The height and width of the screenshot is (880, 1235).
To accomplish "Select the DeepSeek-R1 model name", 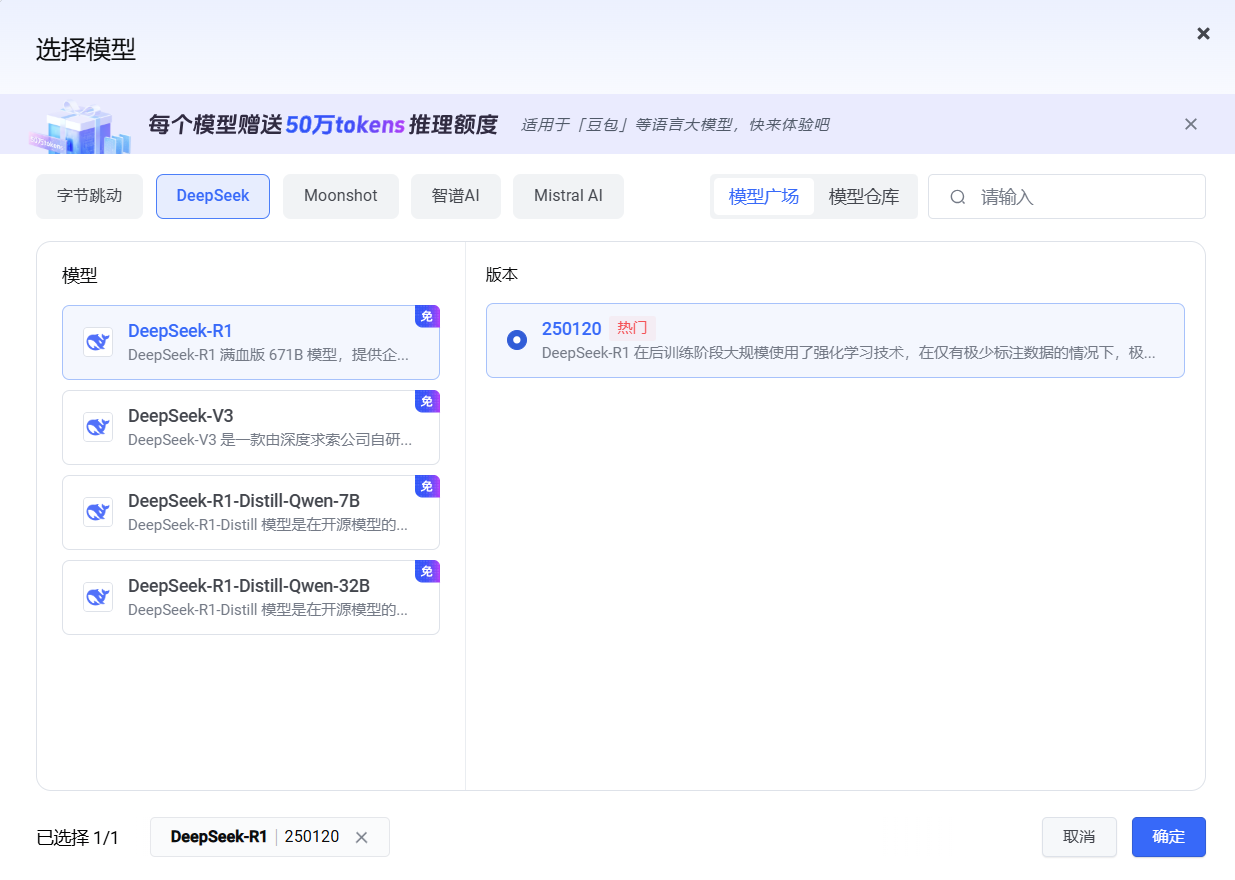I will click(180, 331).
